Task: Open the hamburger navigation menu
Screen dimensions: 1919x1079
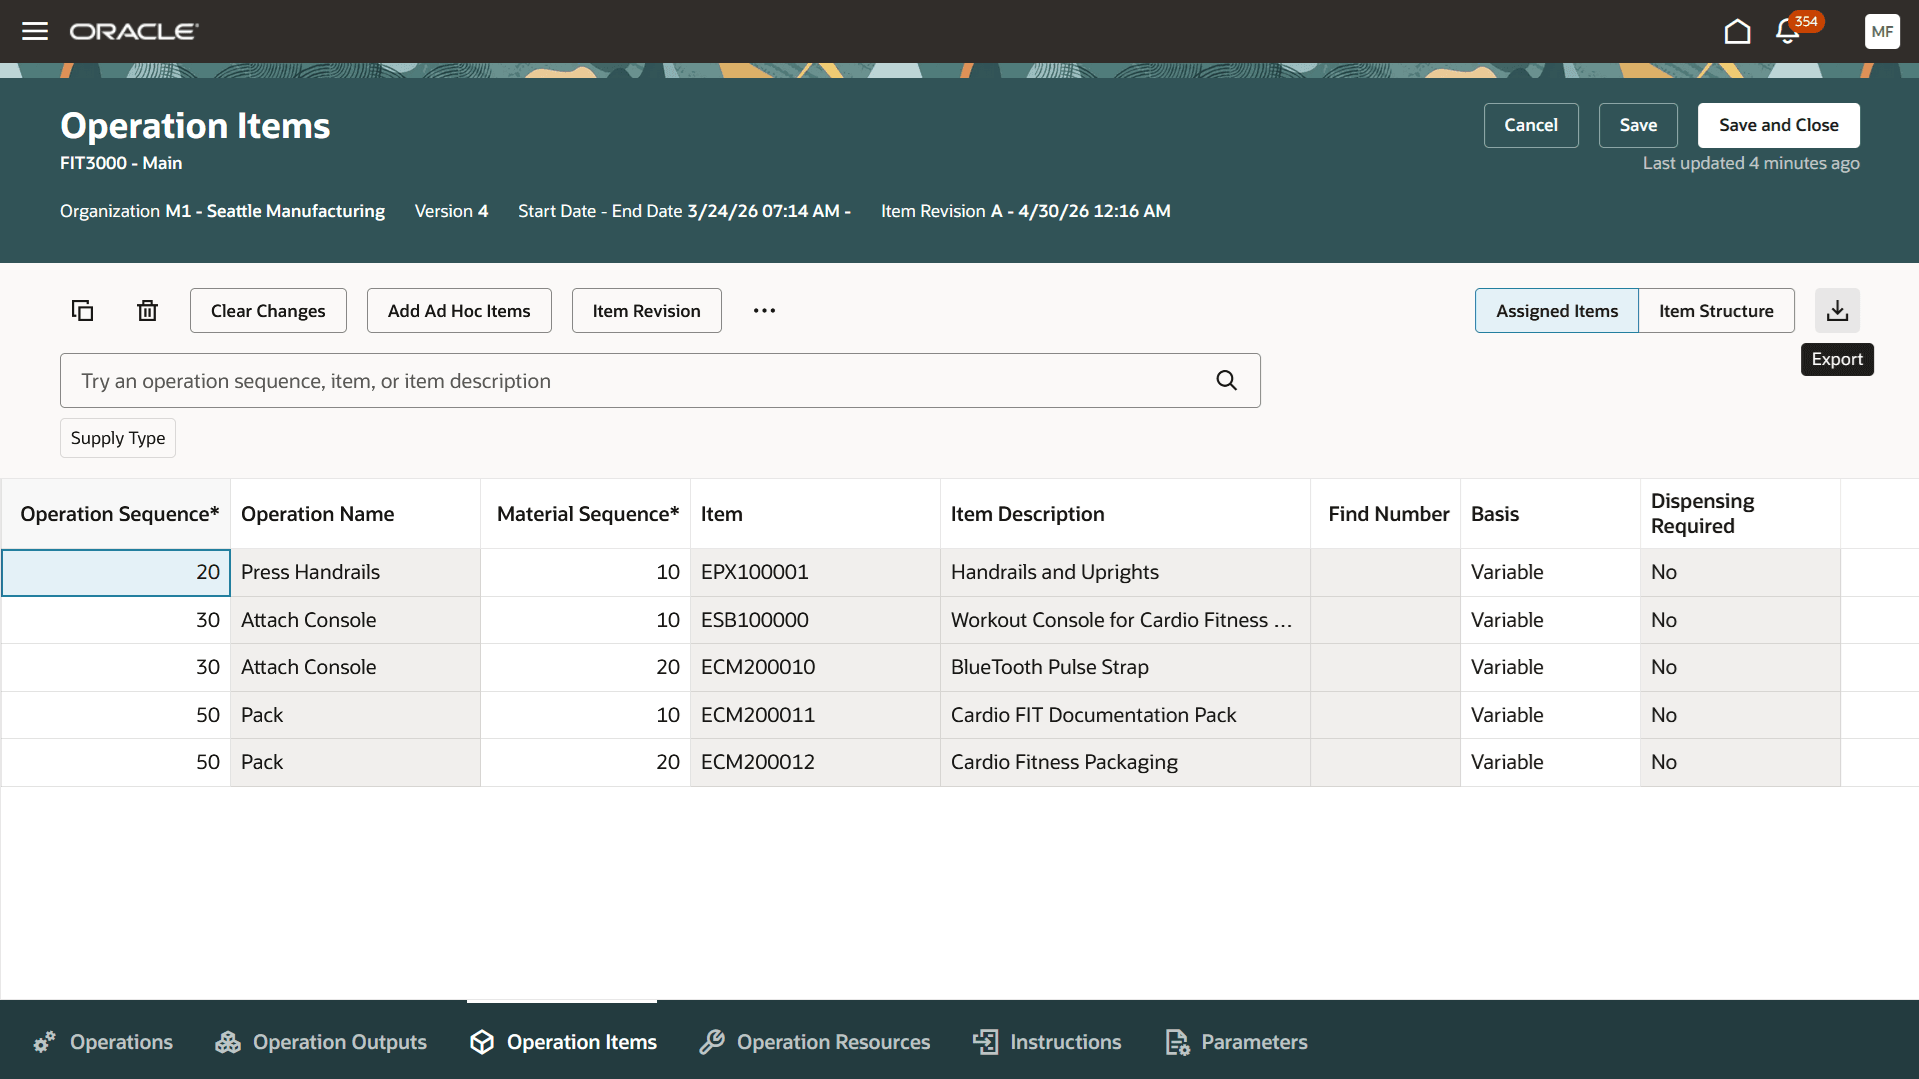Action: (x=35, y=31)
